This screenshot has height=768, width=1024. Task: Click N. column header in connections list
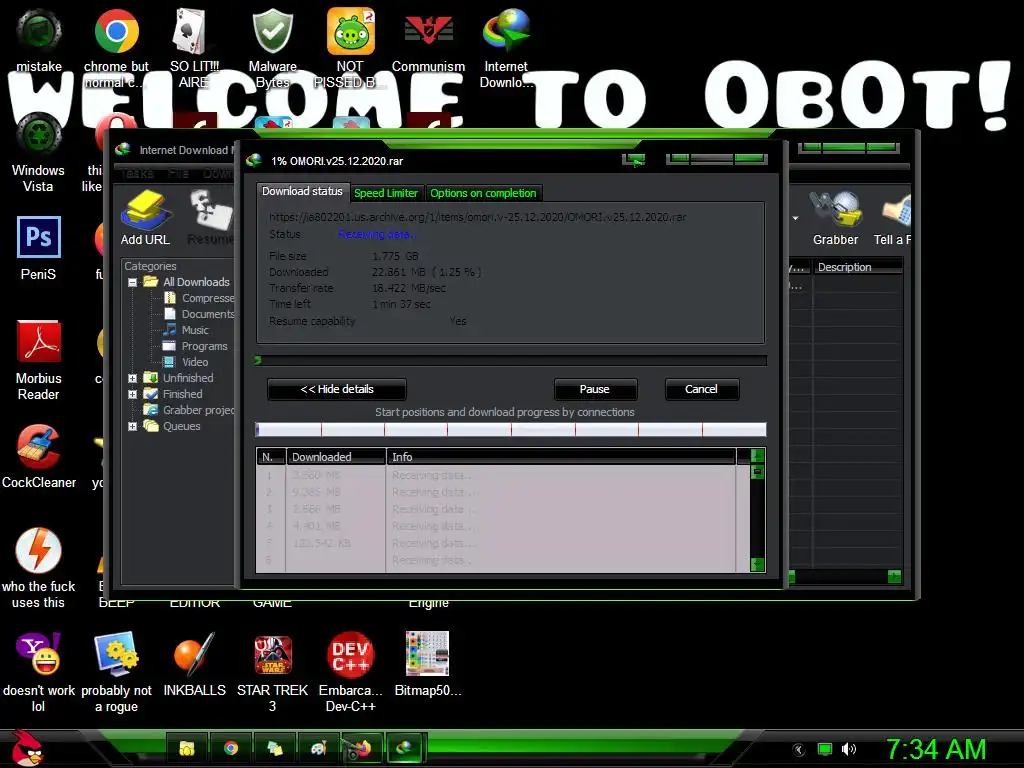pyautogui.click(x=270, y=456)
